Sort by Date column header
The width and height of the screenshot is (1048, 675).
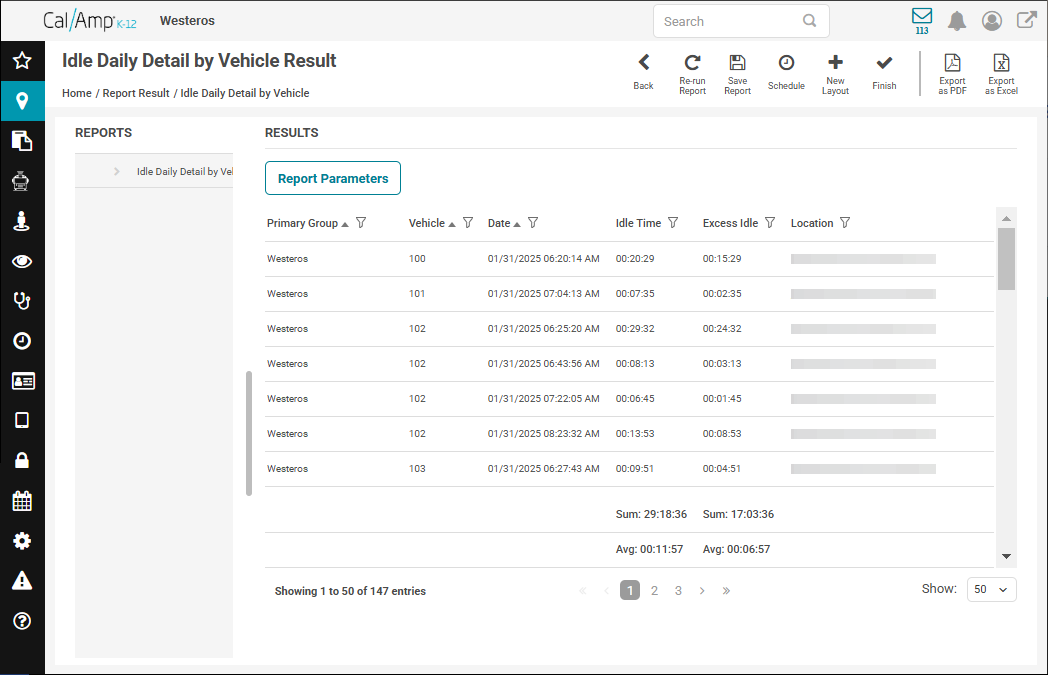[x=504, y=223]
